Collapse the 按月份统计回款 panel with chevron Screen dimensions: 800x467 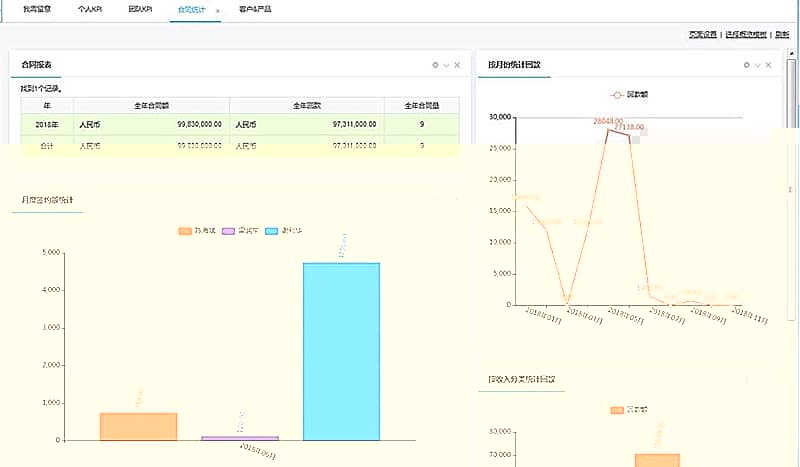point(758,65)
